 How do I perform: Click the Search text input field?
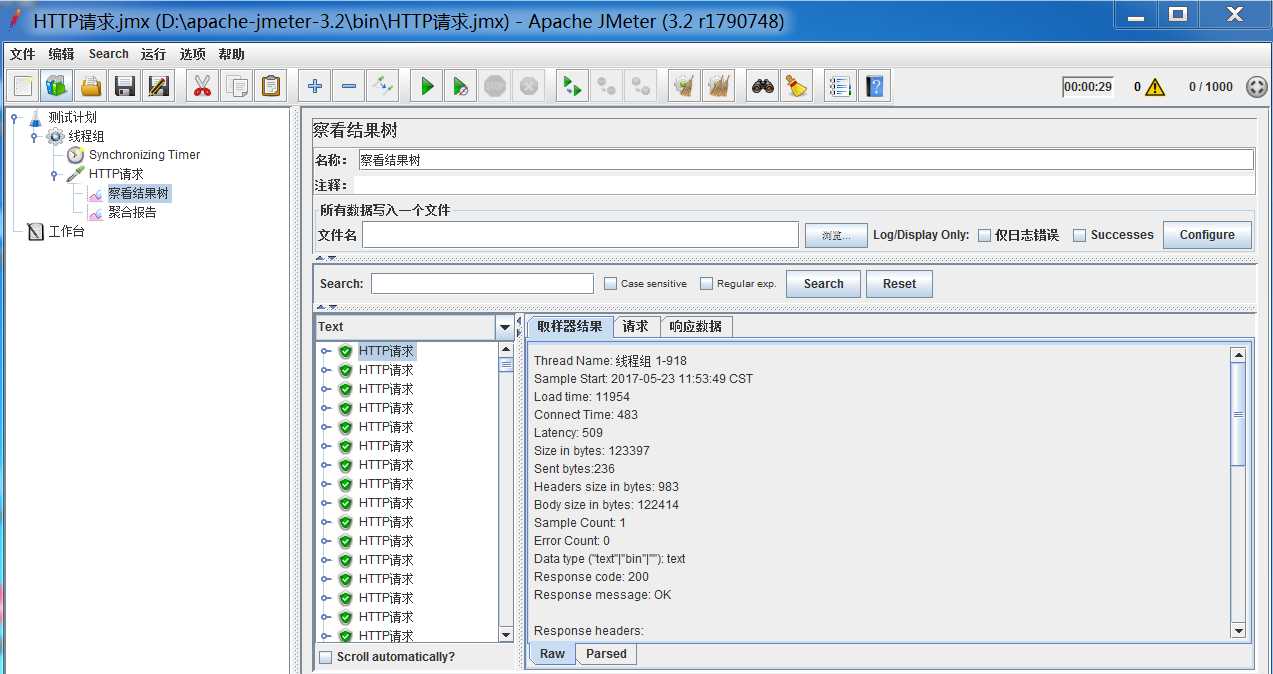tap(482, 284)
